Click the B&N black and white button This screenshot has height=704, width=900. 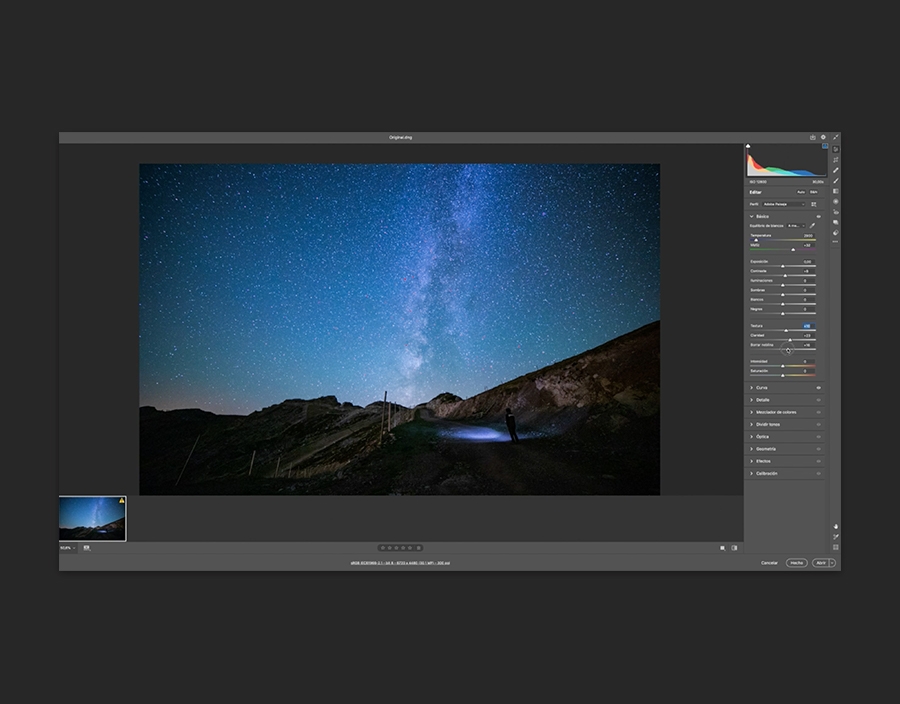[813, 192]
